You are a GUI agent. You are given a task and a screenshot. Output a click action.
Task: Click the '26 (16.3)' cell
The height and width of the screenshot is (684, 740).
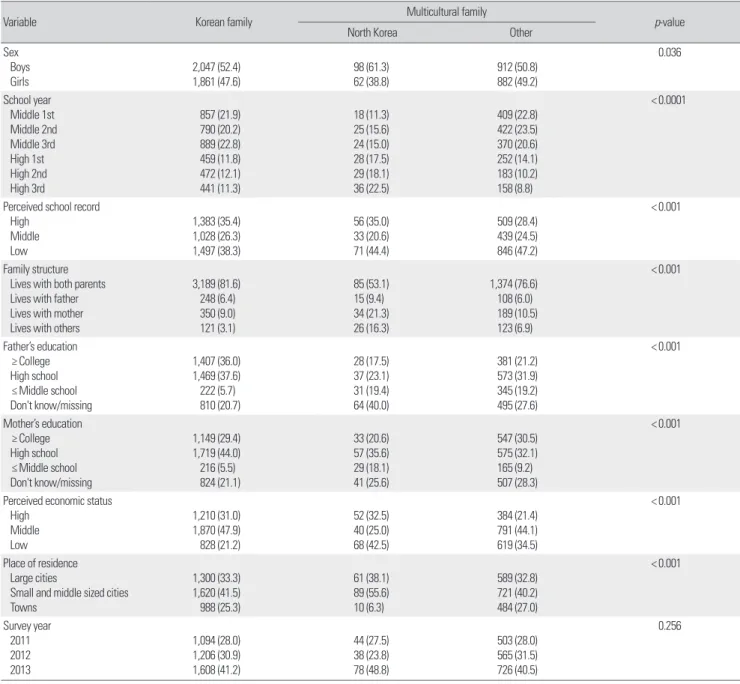[371, 328]
